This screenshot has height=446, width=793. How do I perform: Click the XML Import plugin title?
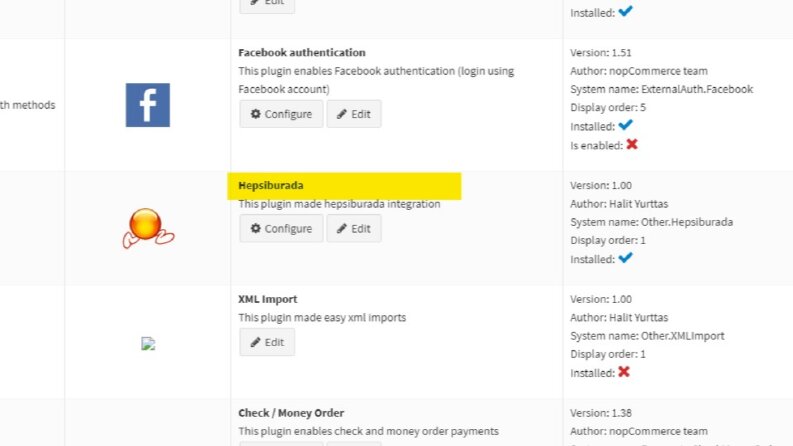[x=268, y=299]
